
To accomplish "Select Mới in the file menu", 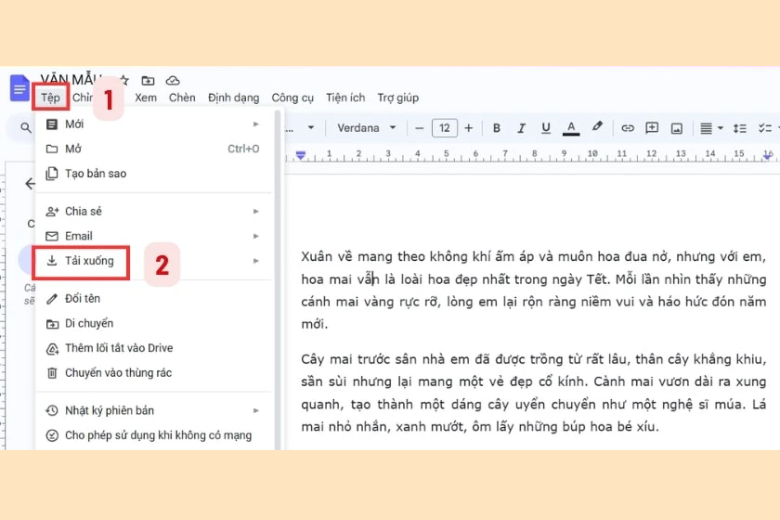I will (154, 124).
